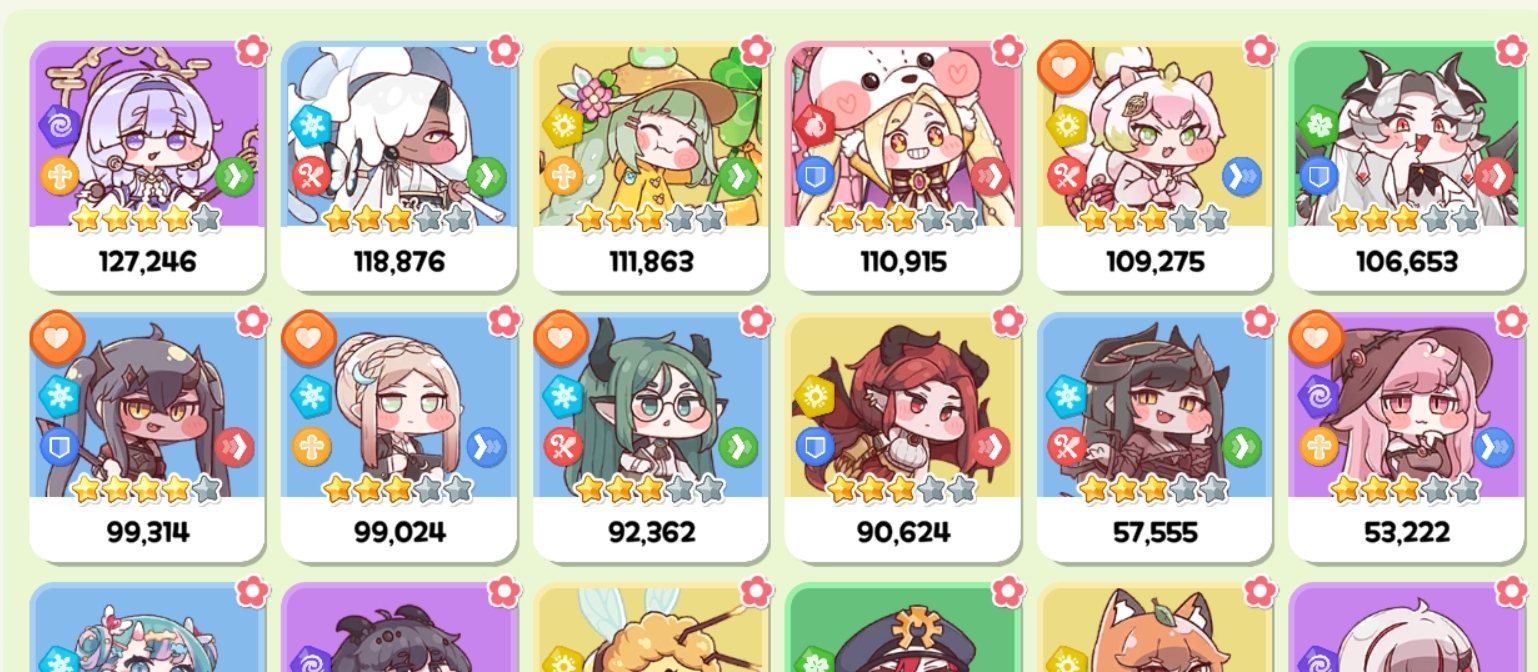
Task: Click the green arrow icon on the 57,555 card
Action: pyautogui.click(x=1241, y=446)
